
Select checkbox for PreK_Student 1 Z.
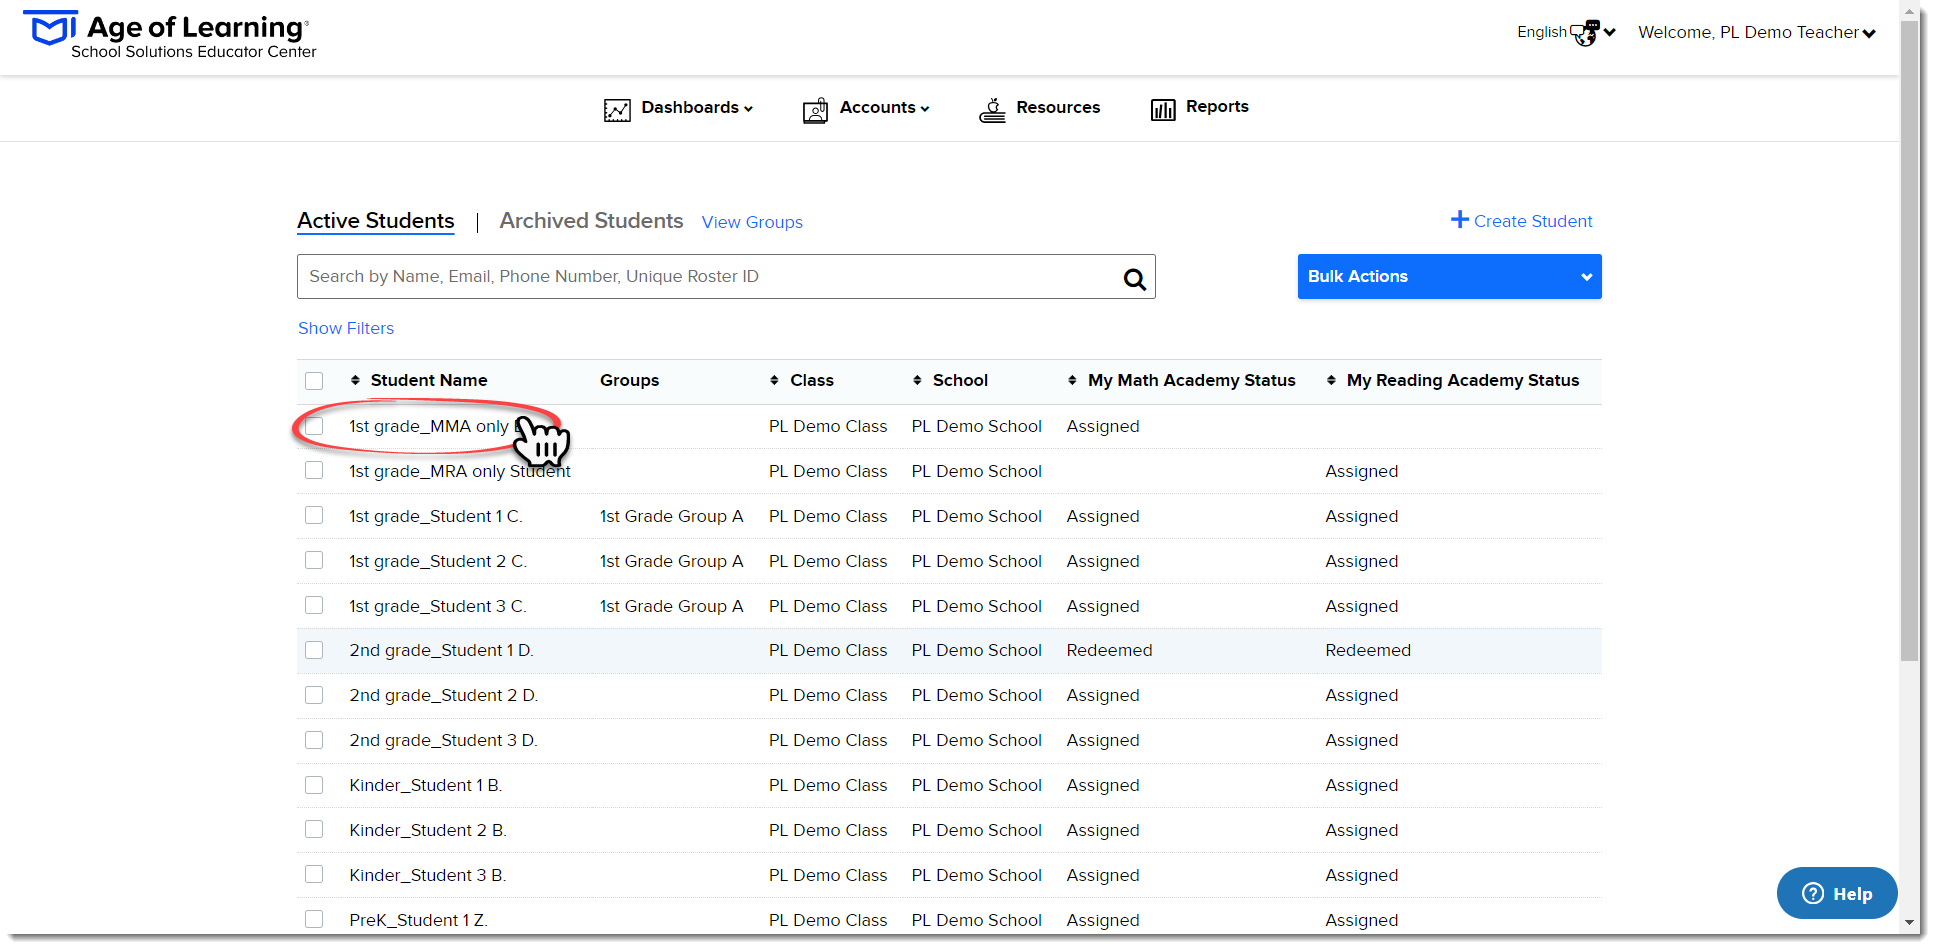coord(314,919)
